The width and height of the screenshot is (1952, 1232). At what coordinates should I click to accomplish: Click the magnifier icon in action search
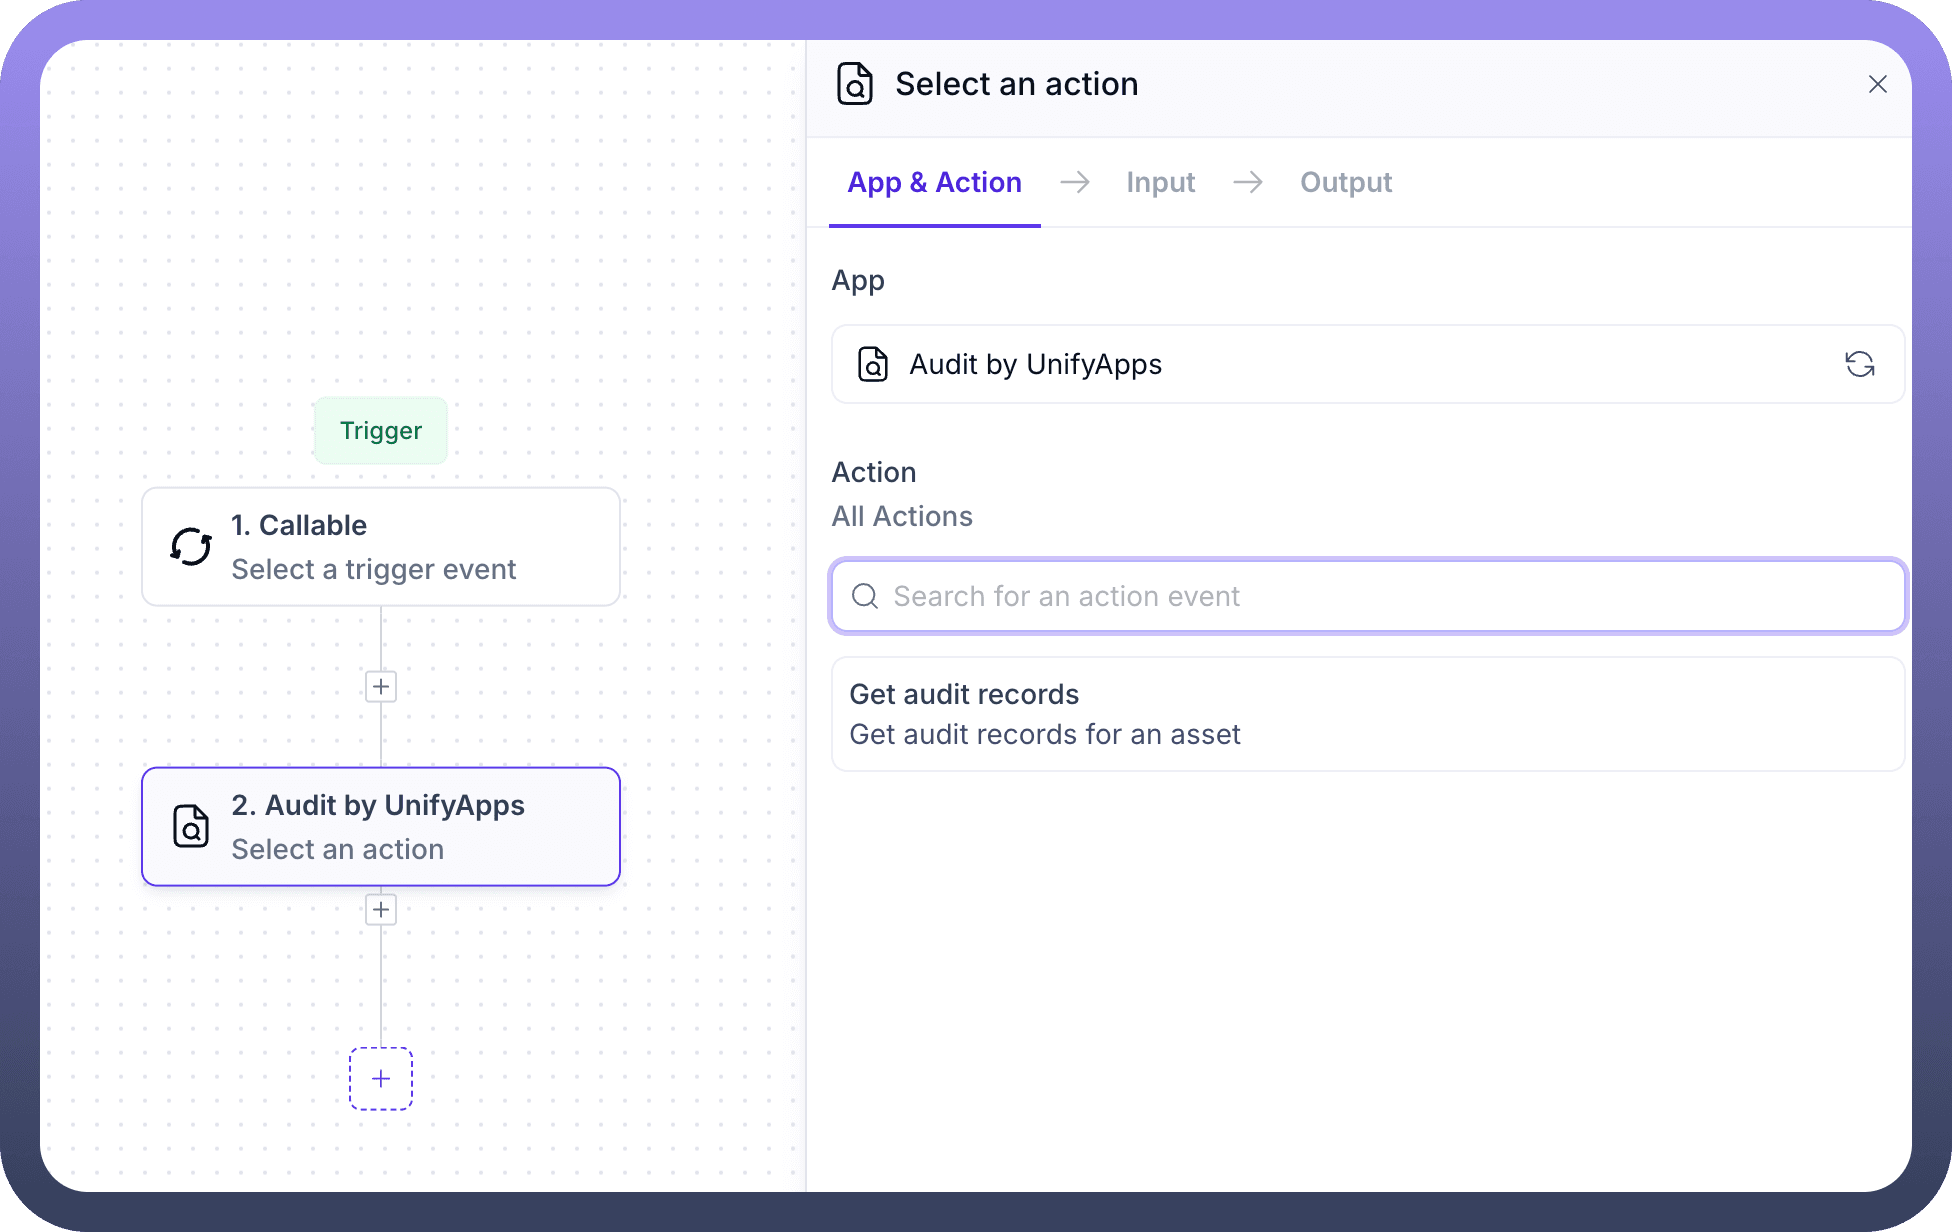pyautogui.click(x=865, y=596)
